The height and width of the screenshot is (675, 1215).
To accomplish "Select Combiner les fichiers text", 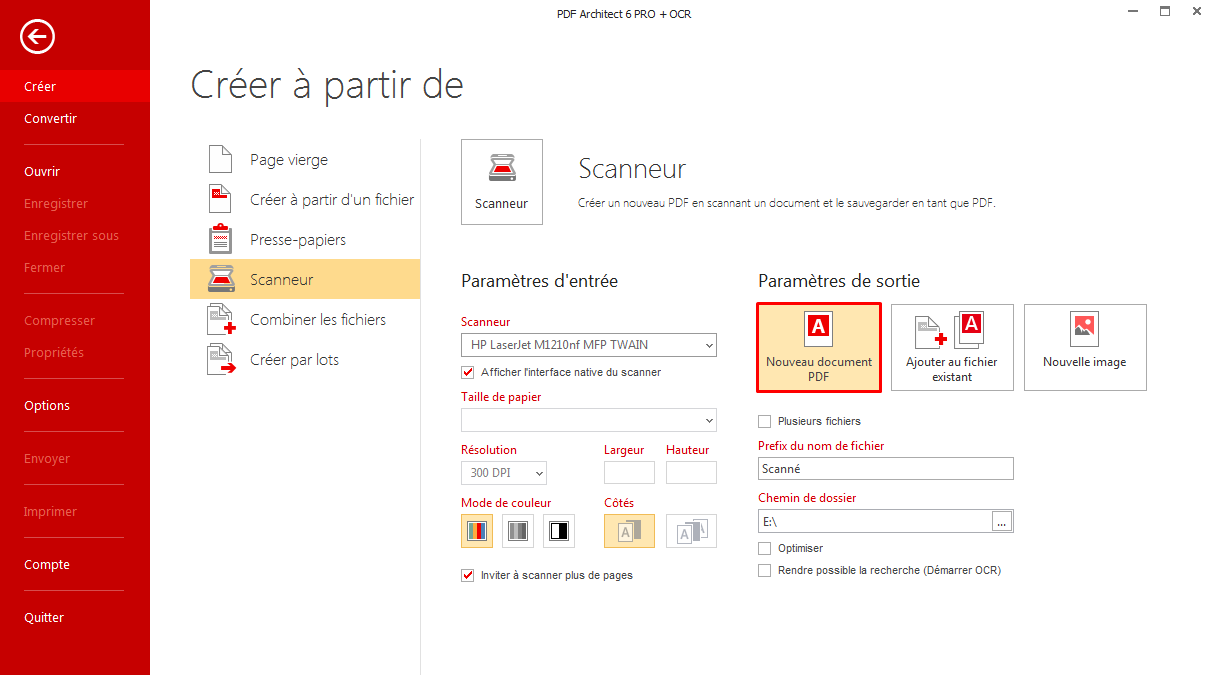I will (x=318, y=320).
